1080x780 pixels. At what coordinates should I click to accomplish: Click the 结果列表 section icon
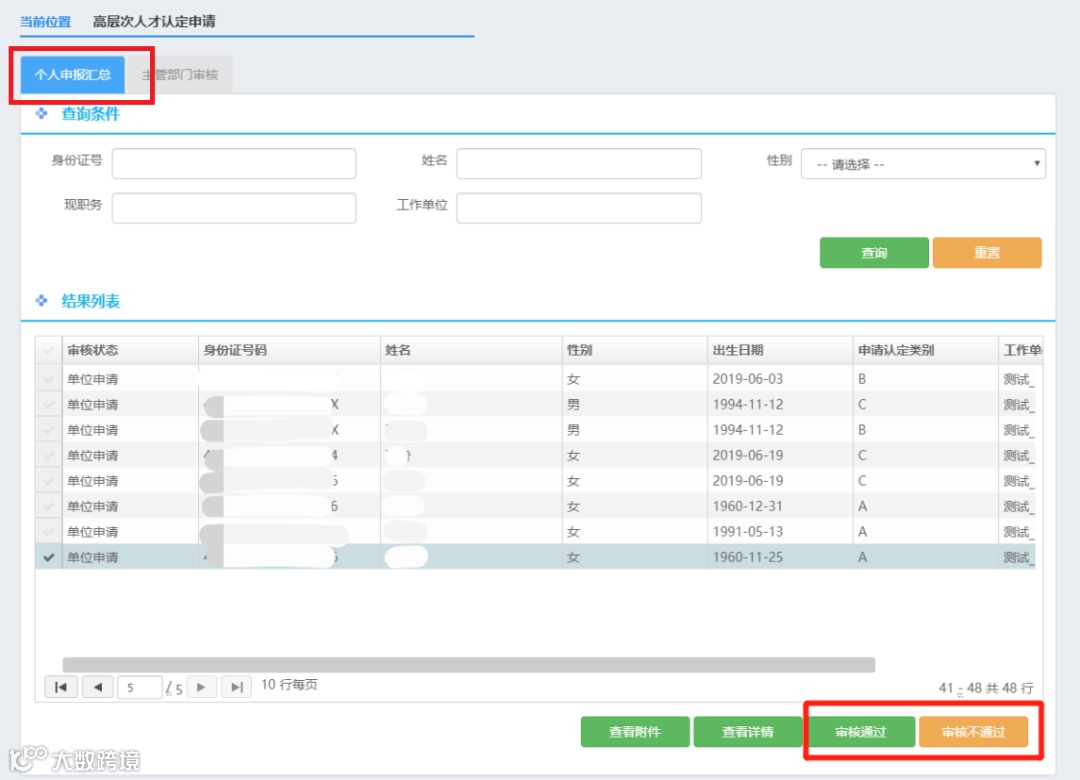(x=41, y=301)
